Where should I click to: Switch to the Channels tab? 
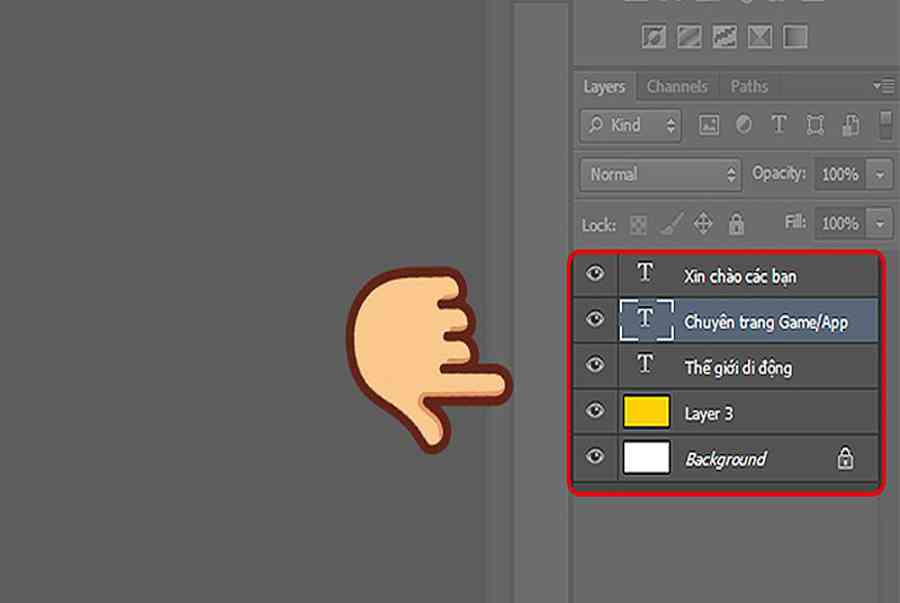point(677,87)
